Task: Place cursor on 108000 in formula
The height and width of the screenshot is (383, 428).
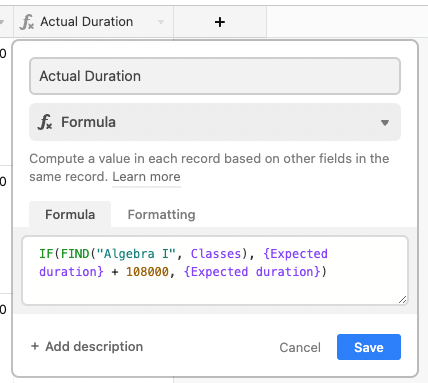Action: click(147, 272)
